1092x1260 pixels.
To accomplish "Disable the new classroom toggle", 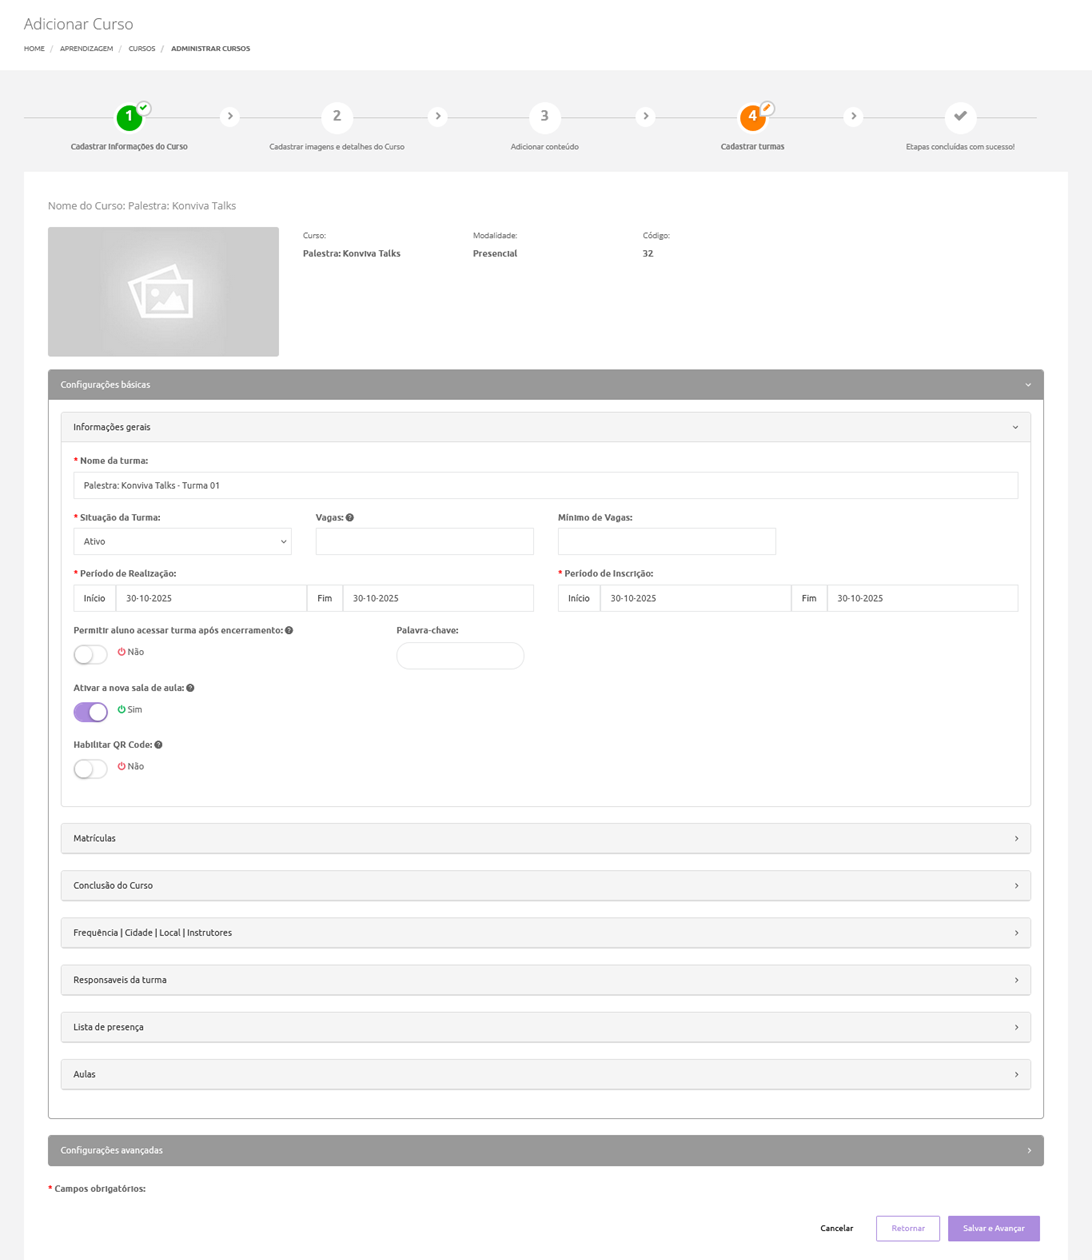I will [90, 711].
